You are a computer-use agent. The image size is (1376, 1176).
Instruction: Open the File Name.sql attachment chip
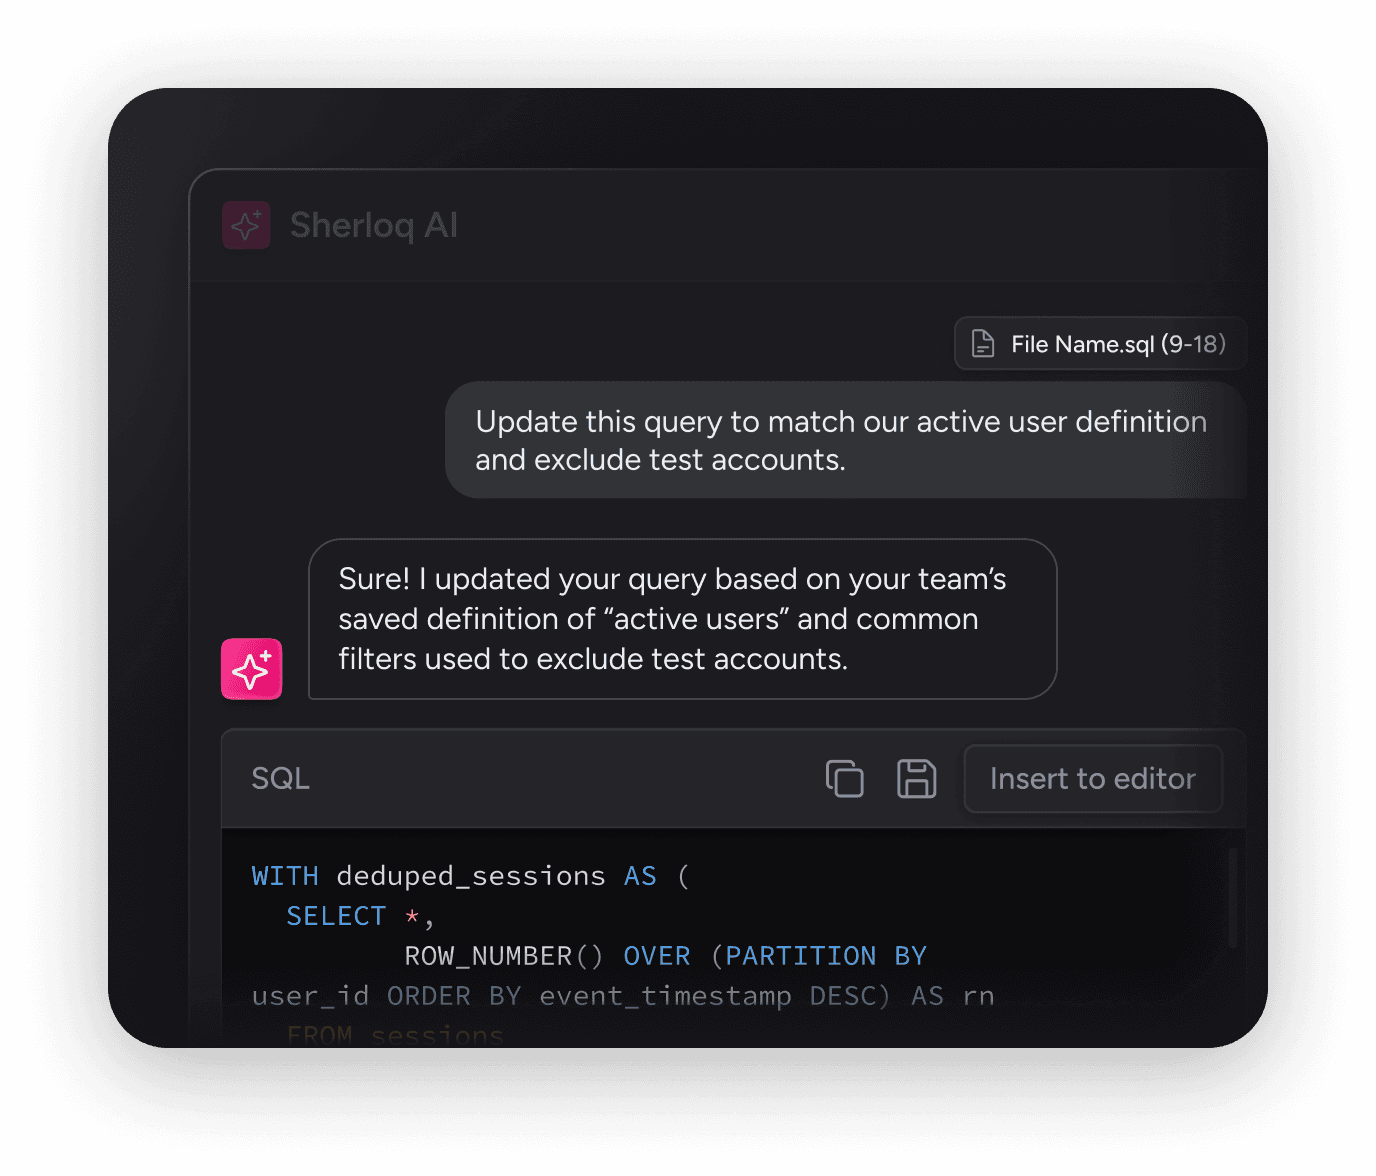1100,344
